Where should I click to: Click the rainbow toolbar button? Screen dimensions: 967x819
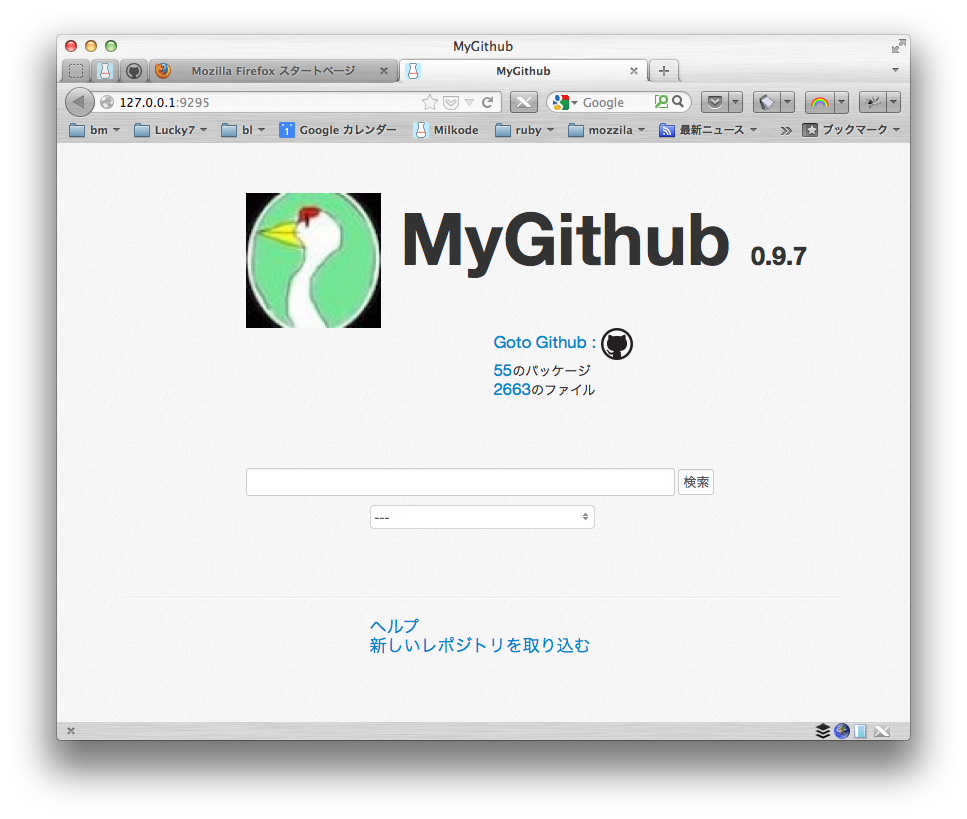click(820, 102)
